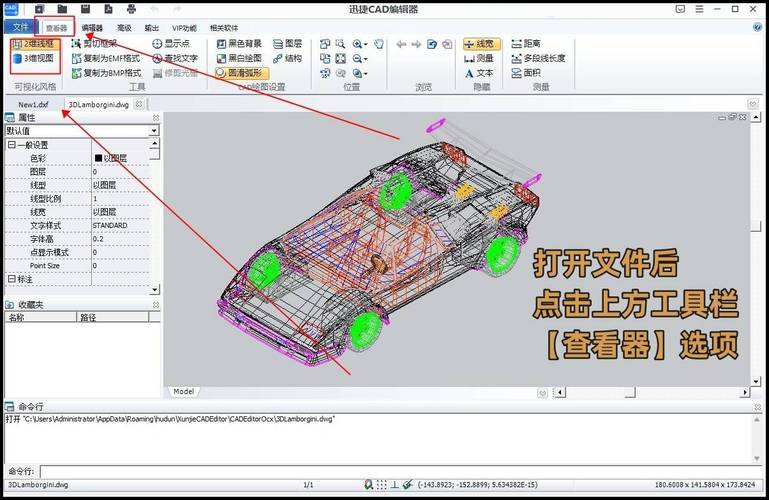Select the 距离 distance measure tool
The image size is (769, 500).
click(x=526, y=44)
